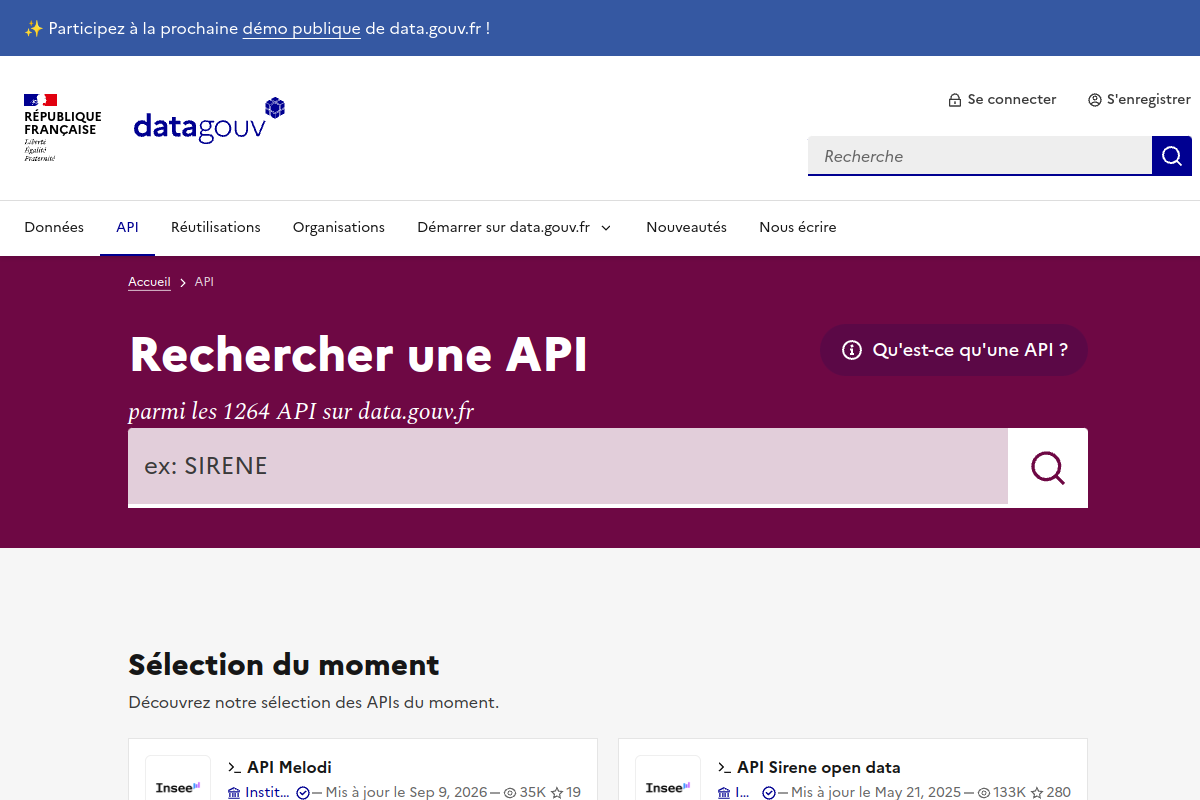1200x800 pixels.
Task: Click the organization icon on API Sirene card
Action: click(x=724, y=793)
